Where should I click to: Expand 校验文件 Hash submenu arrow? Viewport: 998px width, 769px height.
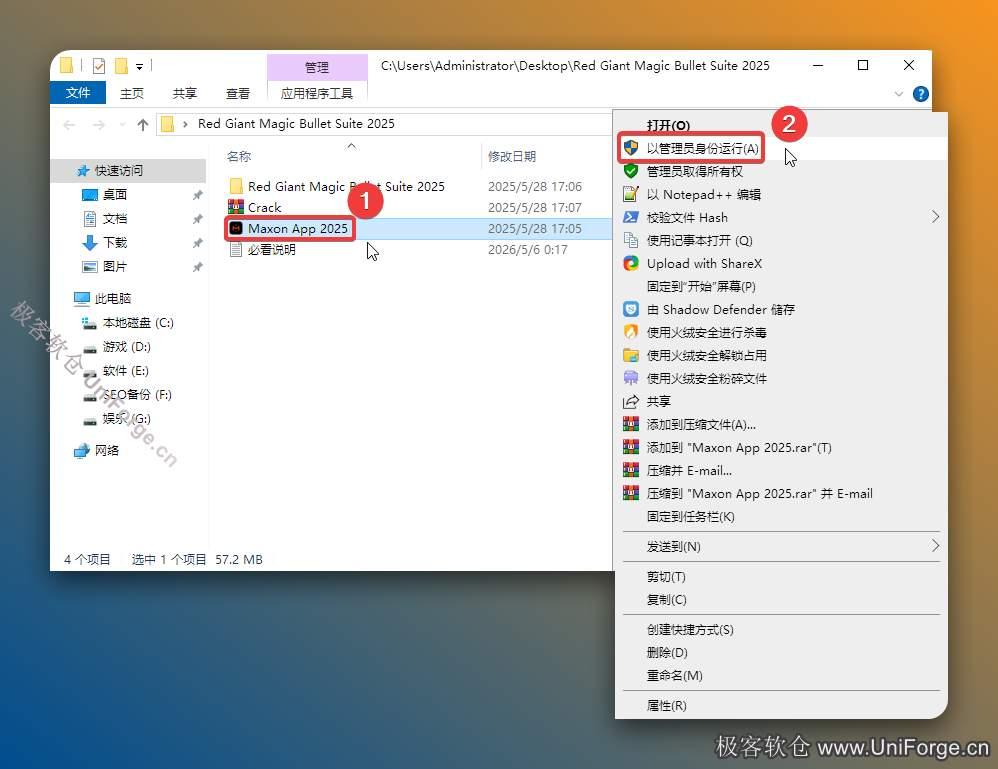click(935, 217)
